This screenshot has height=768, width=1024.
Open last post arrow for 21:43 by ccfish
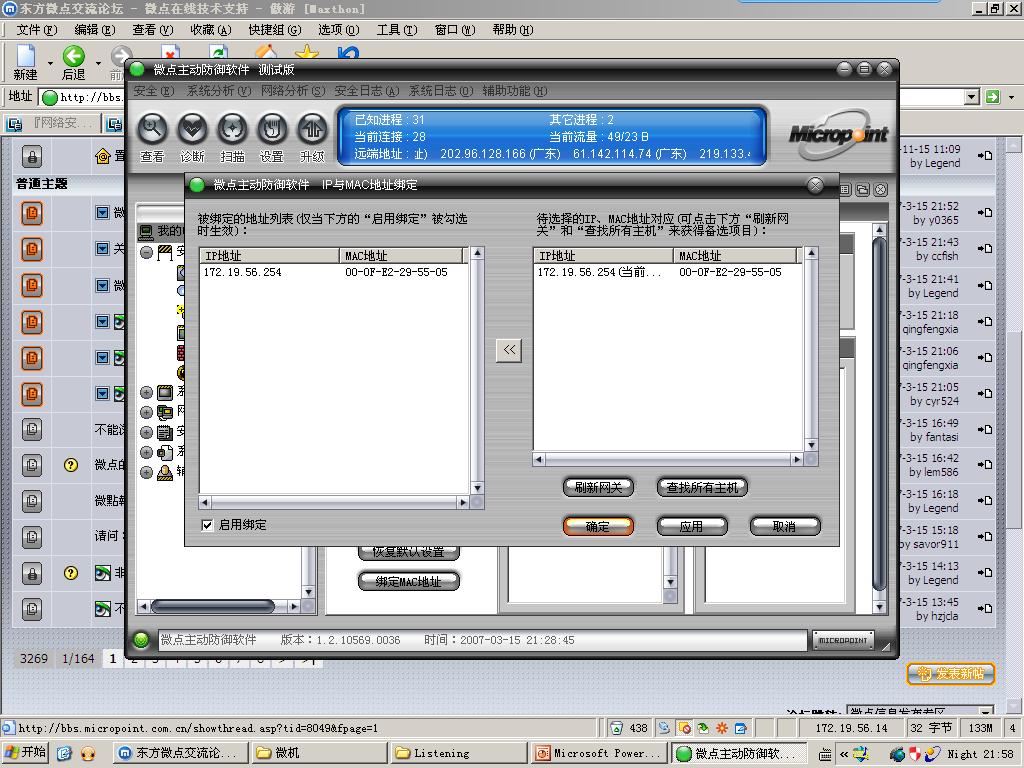985,249
